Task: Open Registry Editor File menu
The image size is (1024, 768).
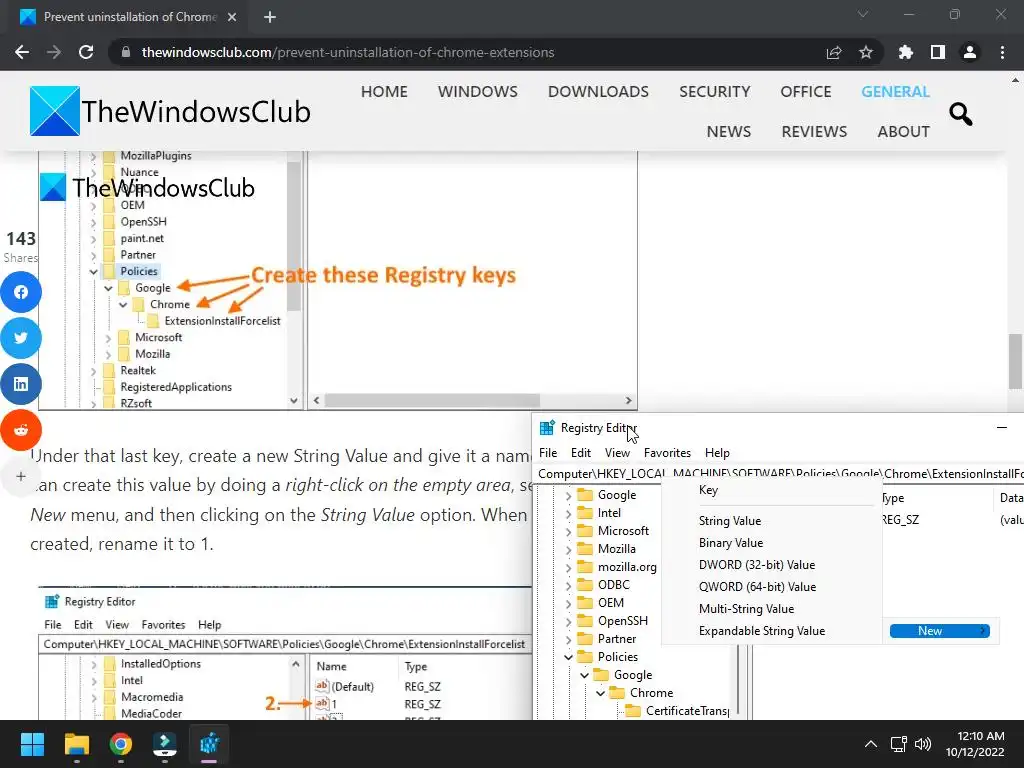Action: (548, 453)
